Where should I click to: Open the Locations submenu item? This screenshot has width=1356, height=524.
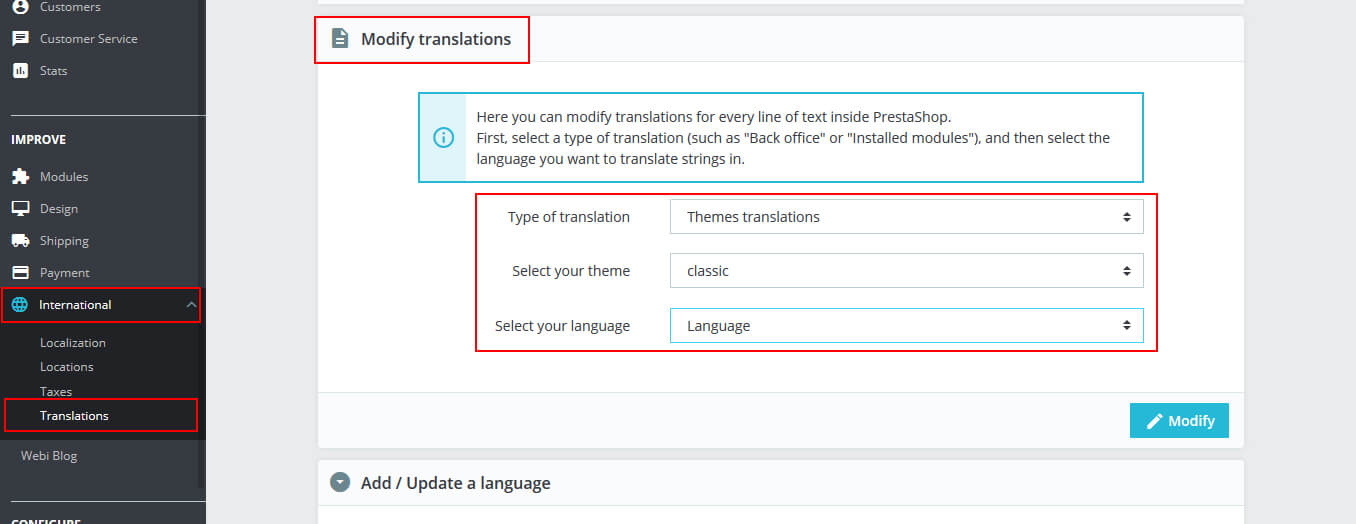pyautogui.click(x=67, y=367)
